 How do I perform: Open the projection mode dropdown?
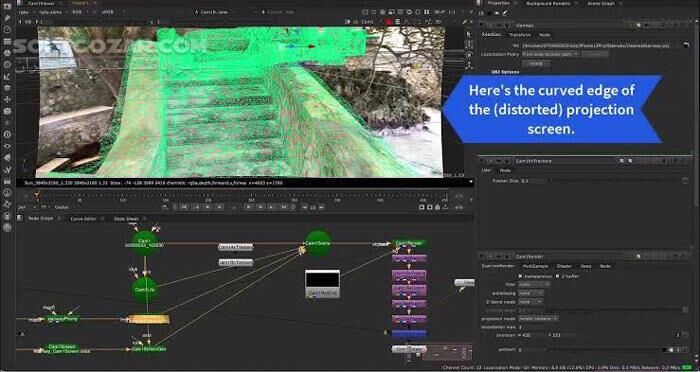pos(538,318)
